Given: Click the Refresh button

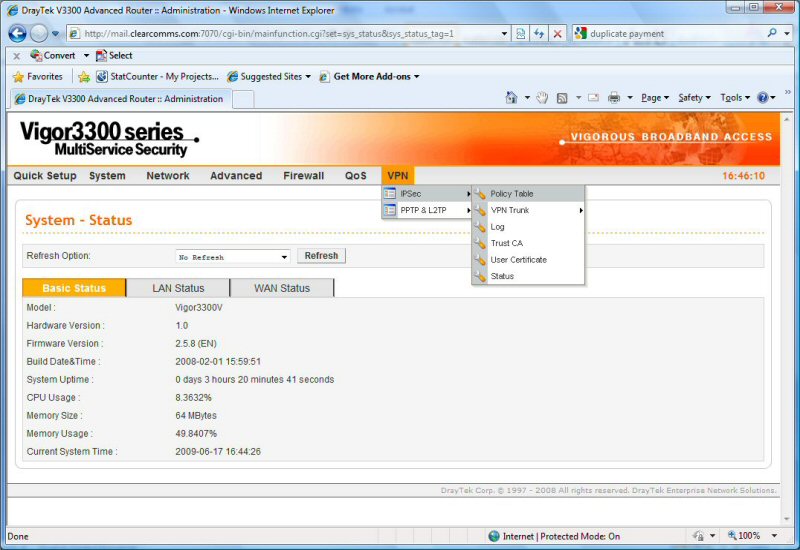Looking at the screenshot, I should tap(321, 256).
